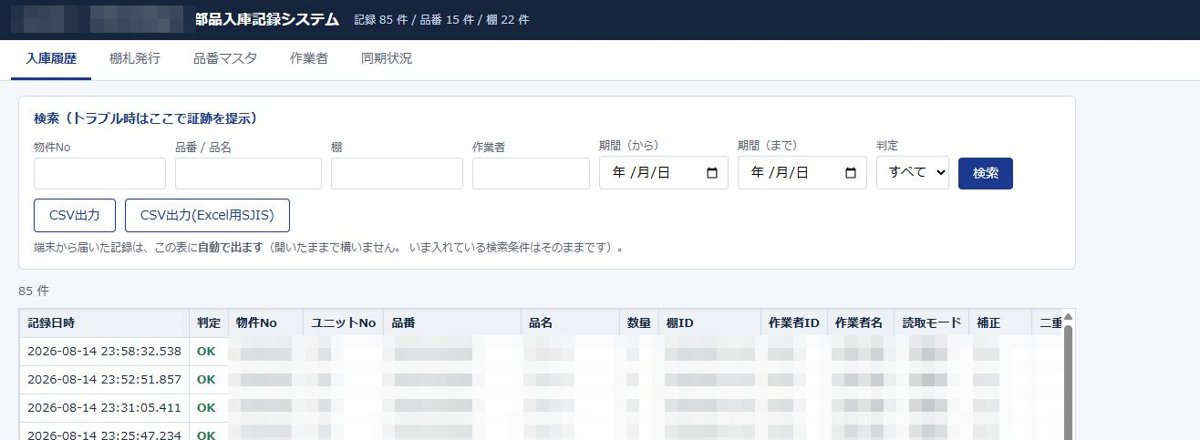Image resolution: width=1200 pixels, height=440 pixels.
Task: Click the 補正 column header
Action: (x=998, y=323)
